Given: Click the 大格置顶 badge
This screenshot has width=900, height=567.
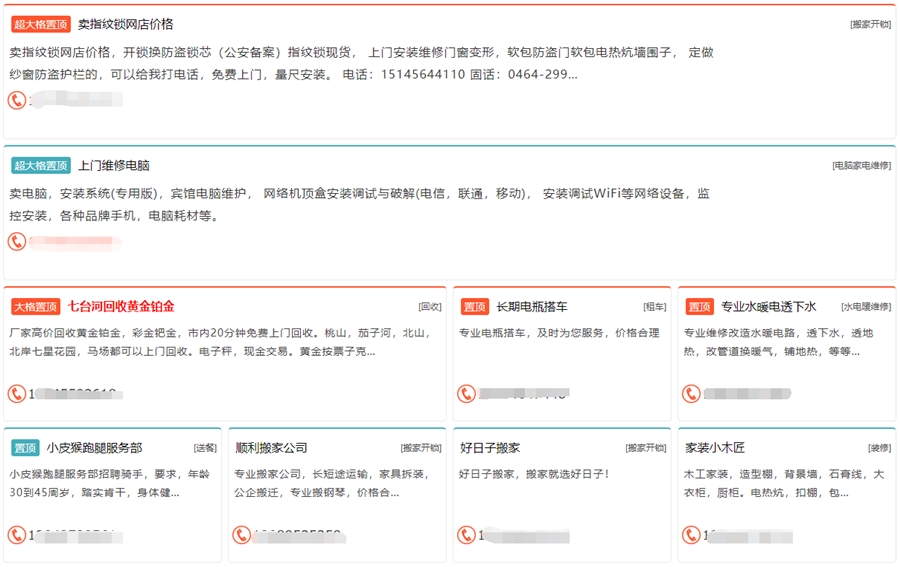Looking at the screenshot, I should [x=36, y=307].
